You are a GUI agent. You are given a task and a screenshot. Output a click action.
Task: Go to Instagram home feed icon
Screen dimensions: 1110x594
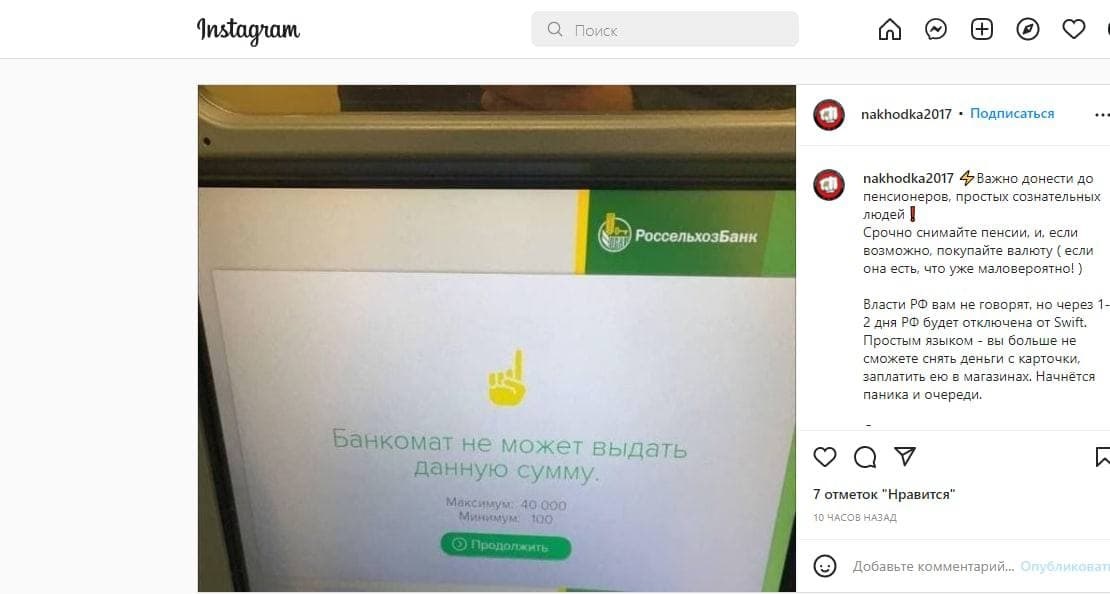coord(889,30)
